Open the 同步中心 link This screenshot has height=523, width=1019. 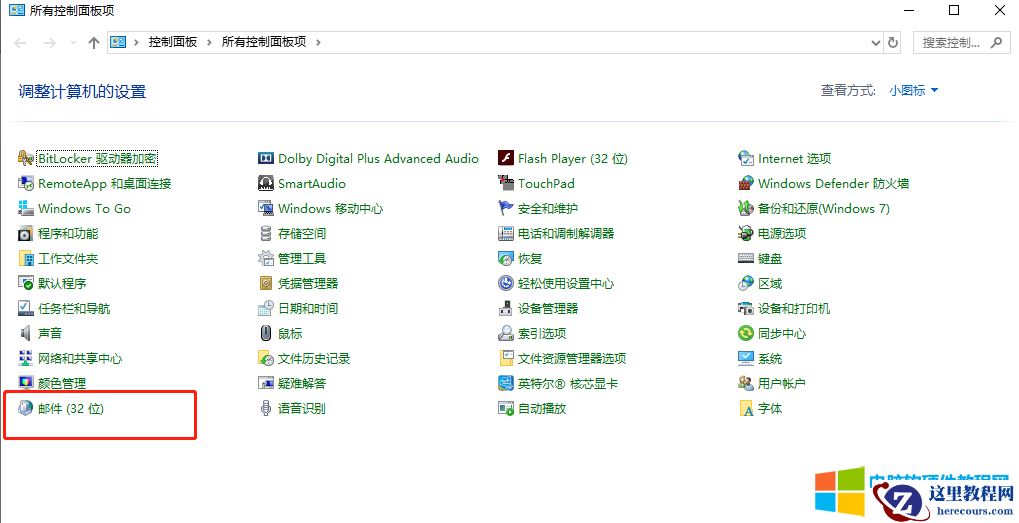coord(782,333)
